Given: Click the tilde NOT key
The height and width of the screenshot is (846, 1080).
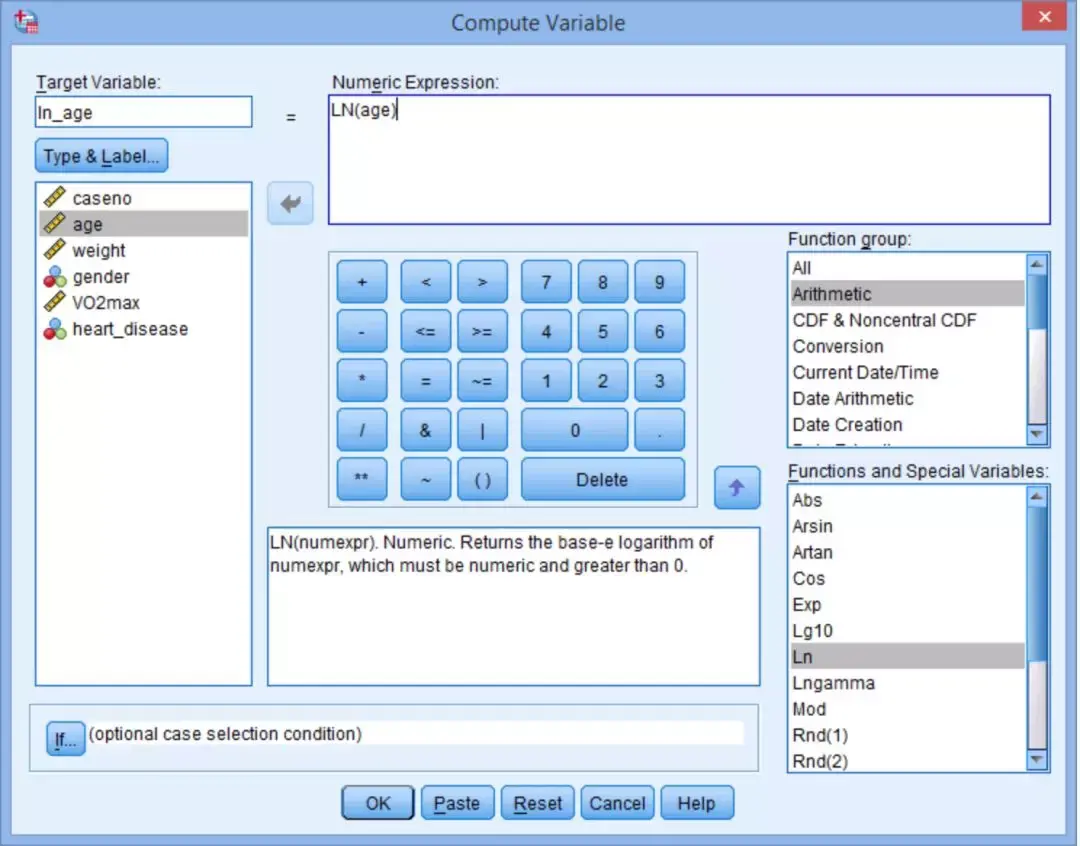Looking at the screenshot, I should 426,479.
